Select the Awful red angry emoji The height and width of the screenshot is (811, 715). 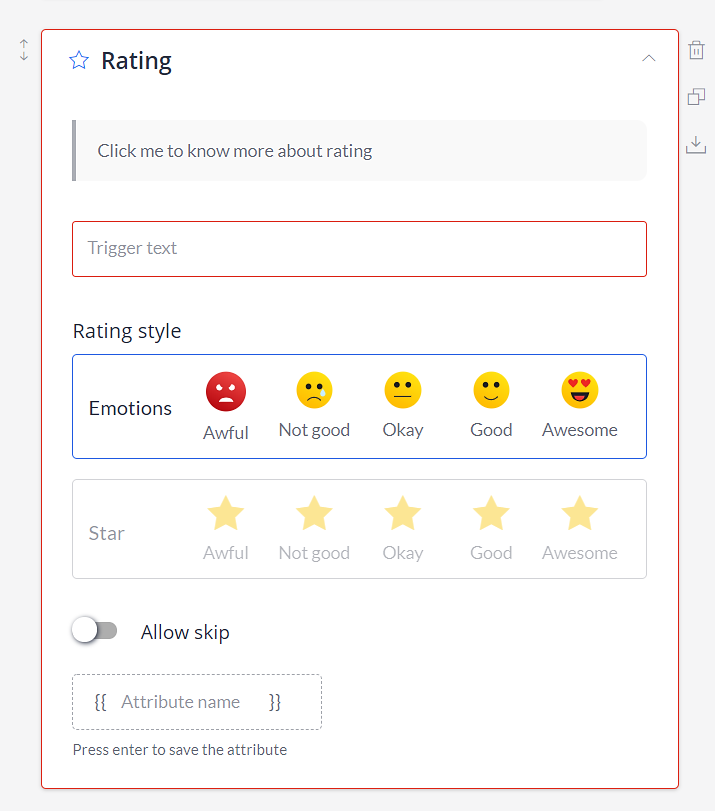tap(226, 391)
